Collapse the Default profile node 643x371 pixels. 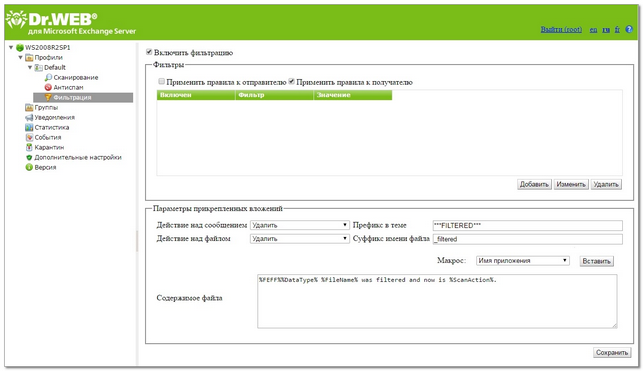coord(30,67)
